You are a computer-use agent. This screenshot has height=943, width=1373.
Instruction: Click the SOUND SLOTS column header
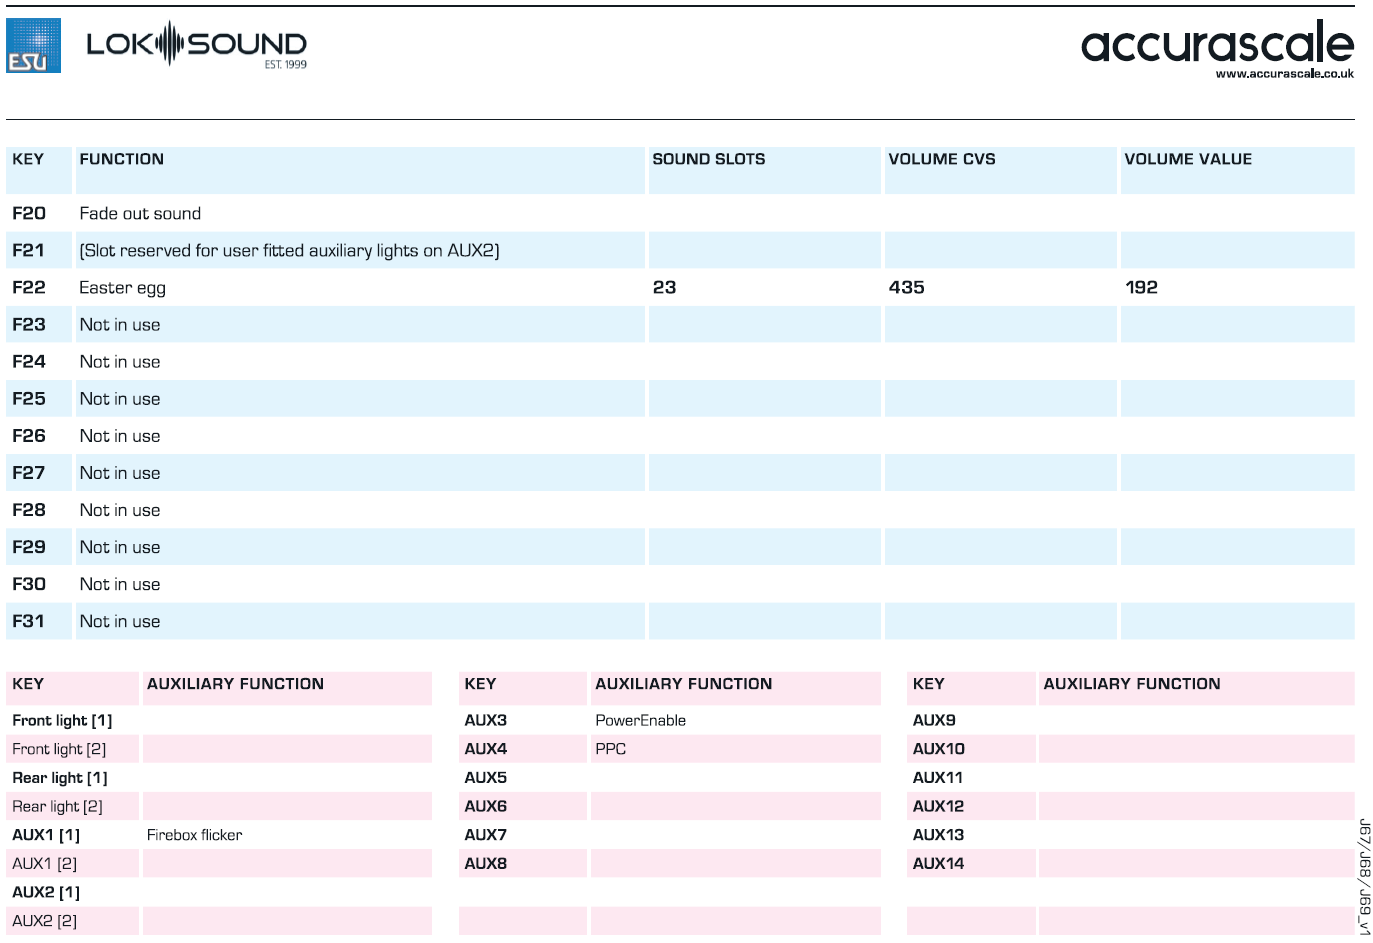point(709,159)
